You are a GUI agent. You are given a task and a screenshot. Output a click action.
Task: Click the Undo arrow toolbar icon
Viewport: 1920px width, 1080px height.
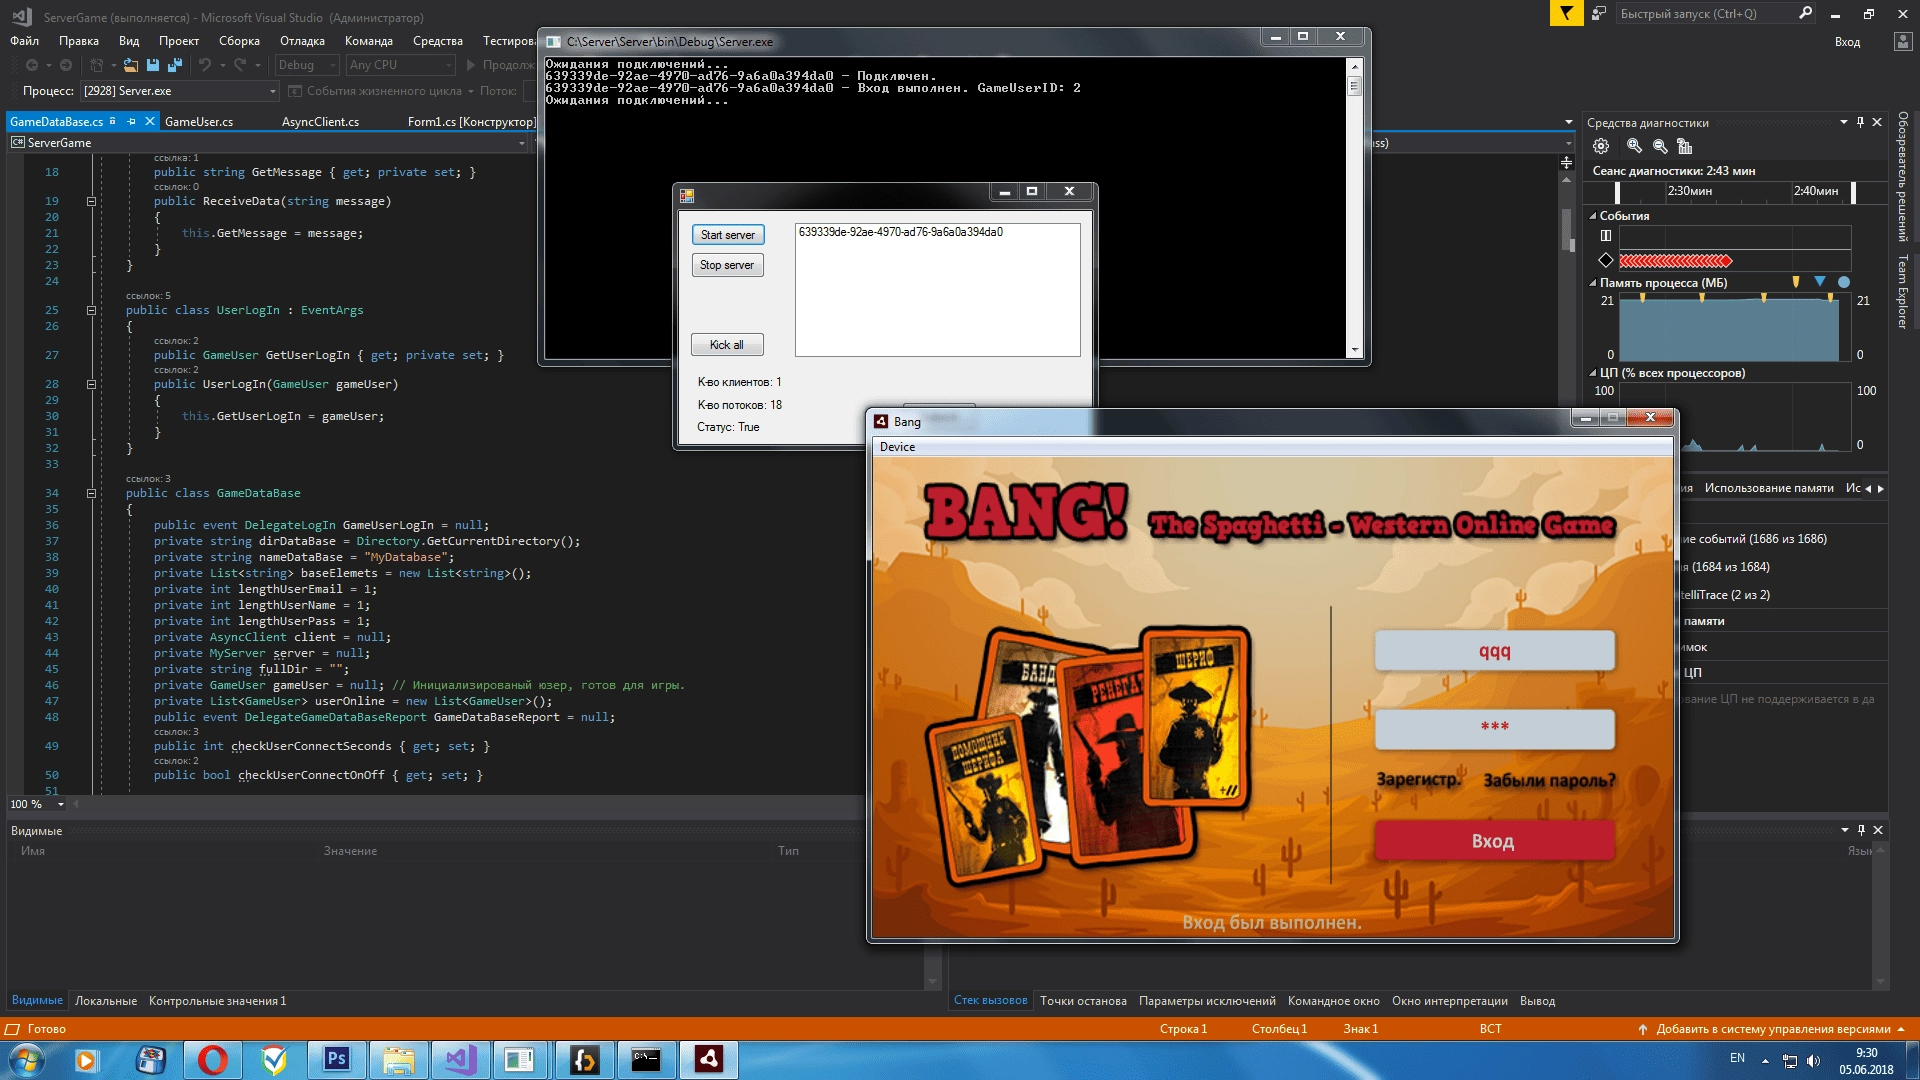point(205,65)
